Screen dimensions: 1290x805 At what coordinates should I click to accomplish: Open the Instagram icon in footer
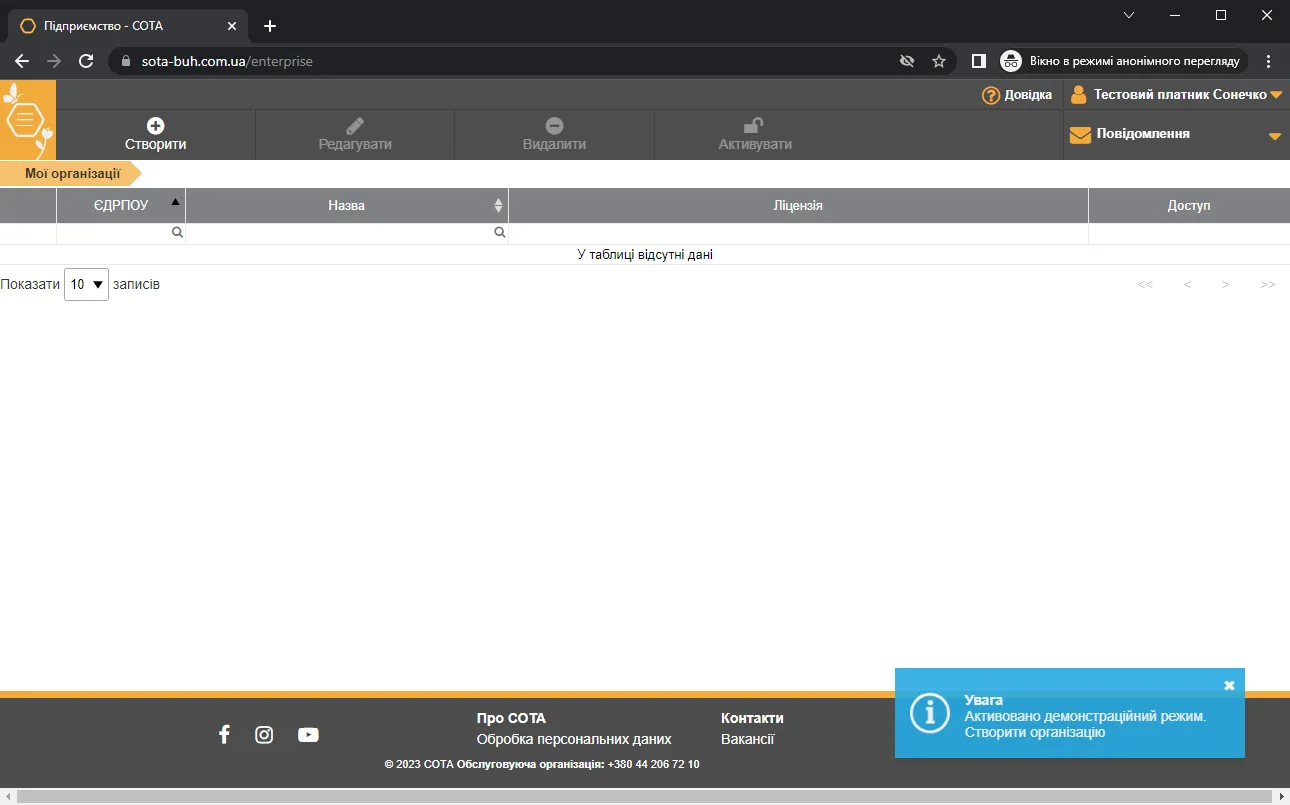tap(264, 735)
